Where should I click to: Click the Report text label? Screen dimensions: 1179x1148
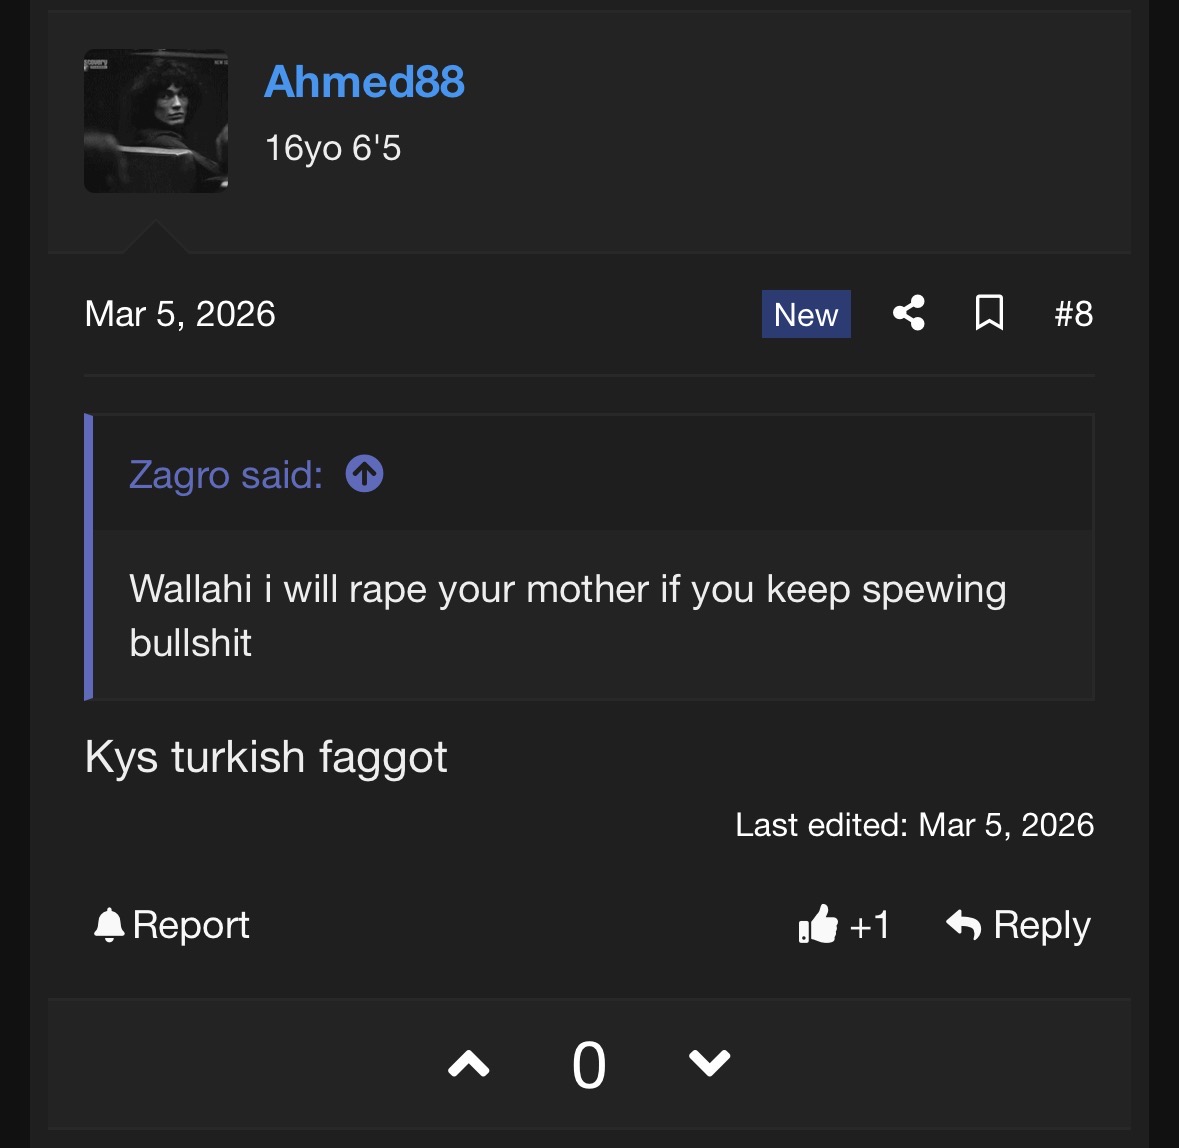(x=190, y=925)
